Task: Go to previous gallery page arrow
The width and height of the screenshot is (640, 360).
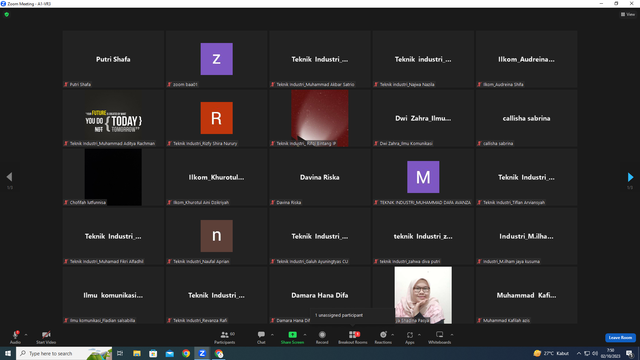Action: 9,177
